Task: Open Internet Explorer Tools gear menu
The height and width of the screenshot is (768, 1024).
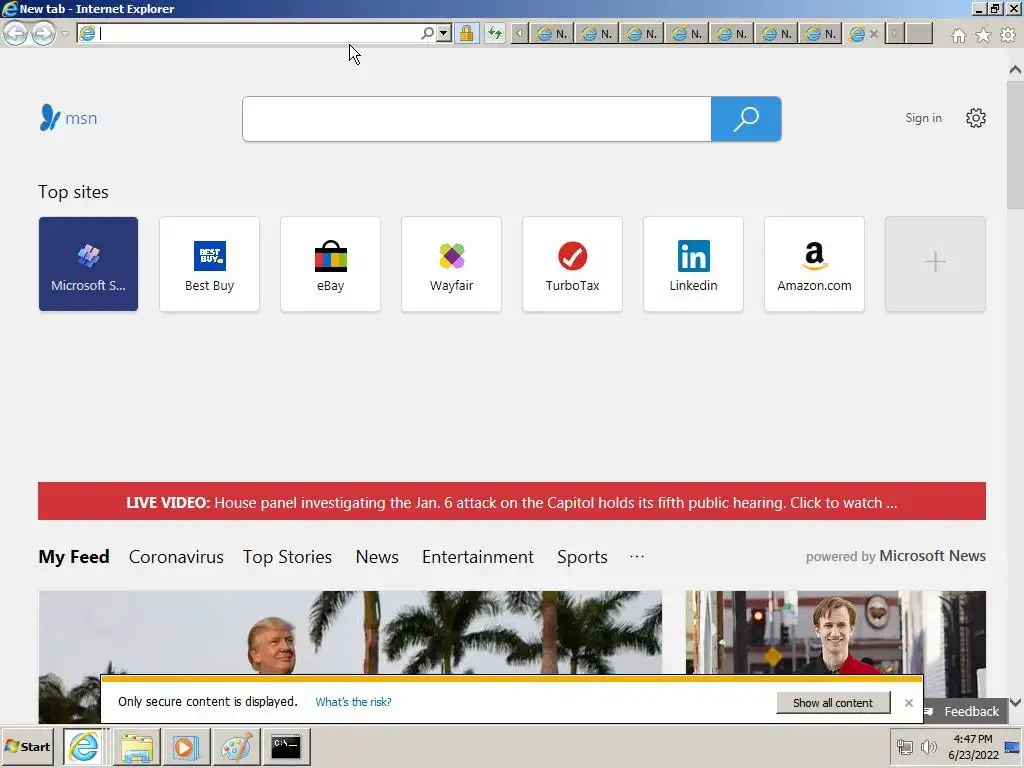Action: [1008, 35]
